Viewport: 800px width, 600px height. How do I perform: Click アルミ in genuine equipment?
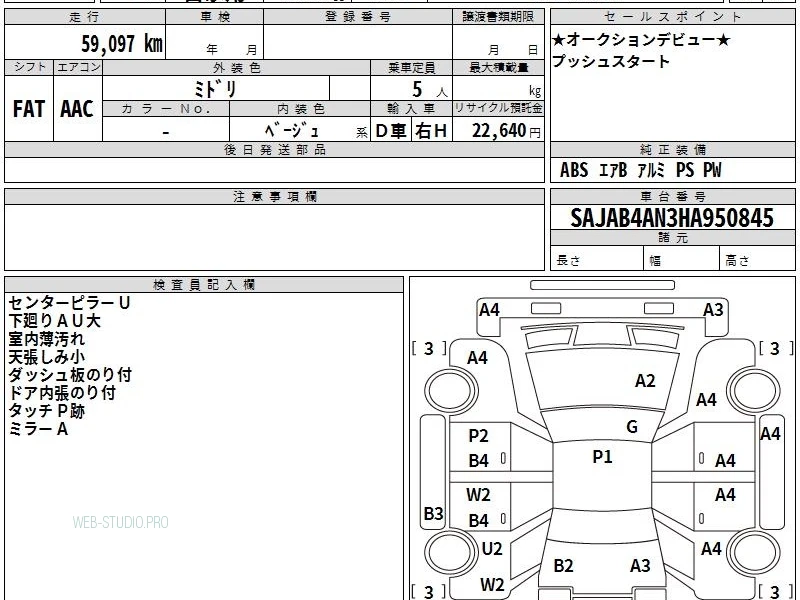coord(651,170)
